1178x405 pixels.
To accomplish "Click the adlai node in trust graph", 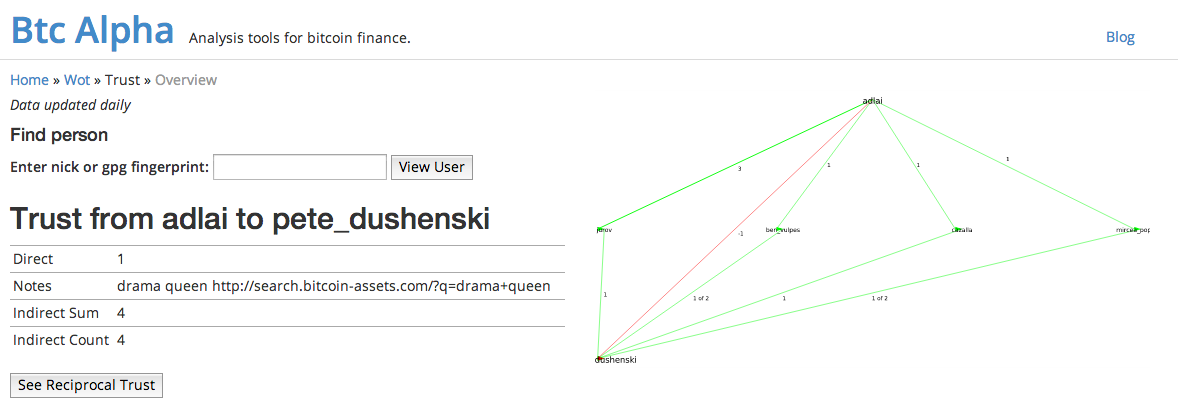I will point(872,100).
